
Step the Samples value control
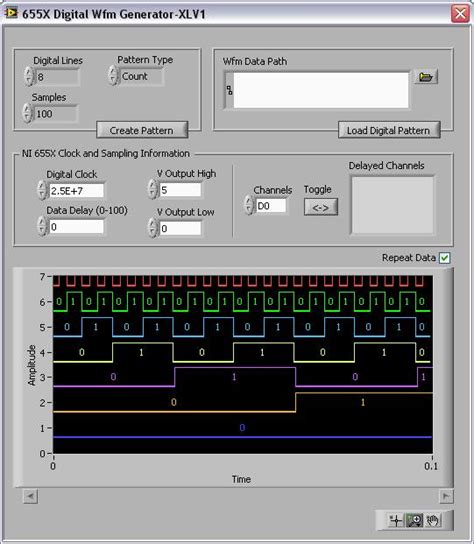pyautogui.click(x=27, y=113)
